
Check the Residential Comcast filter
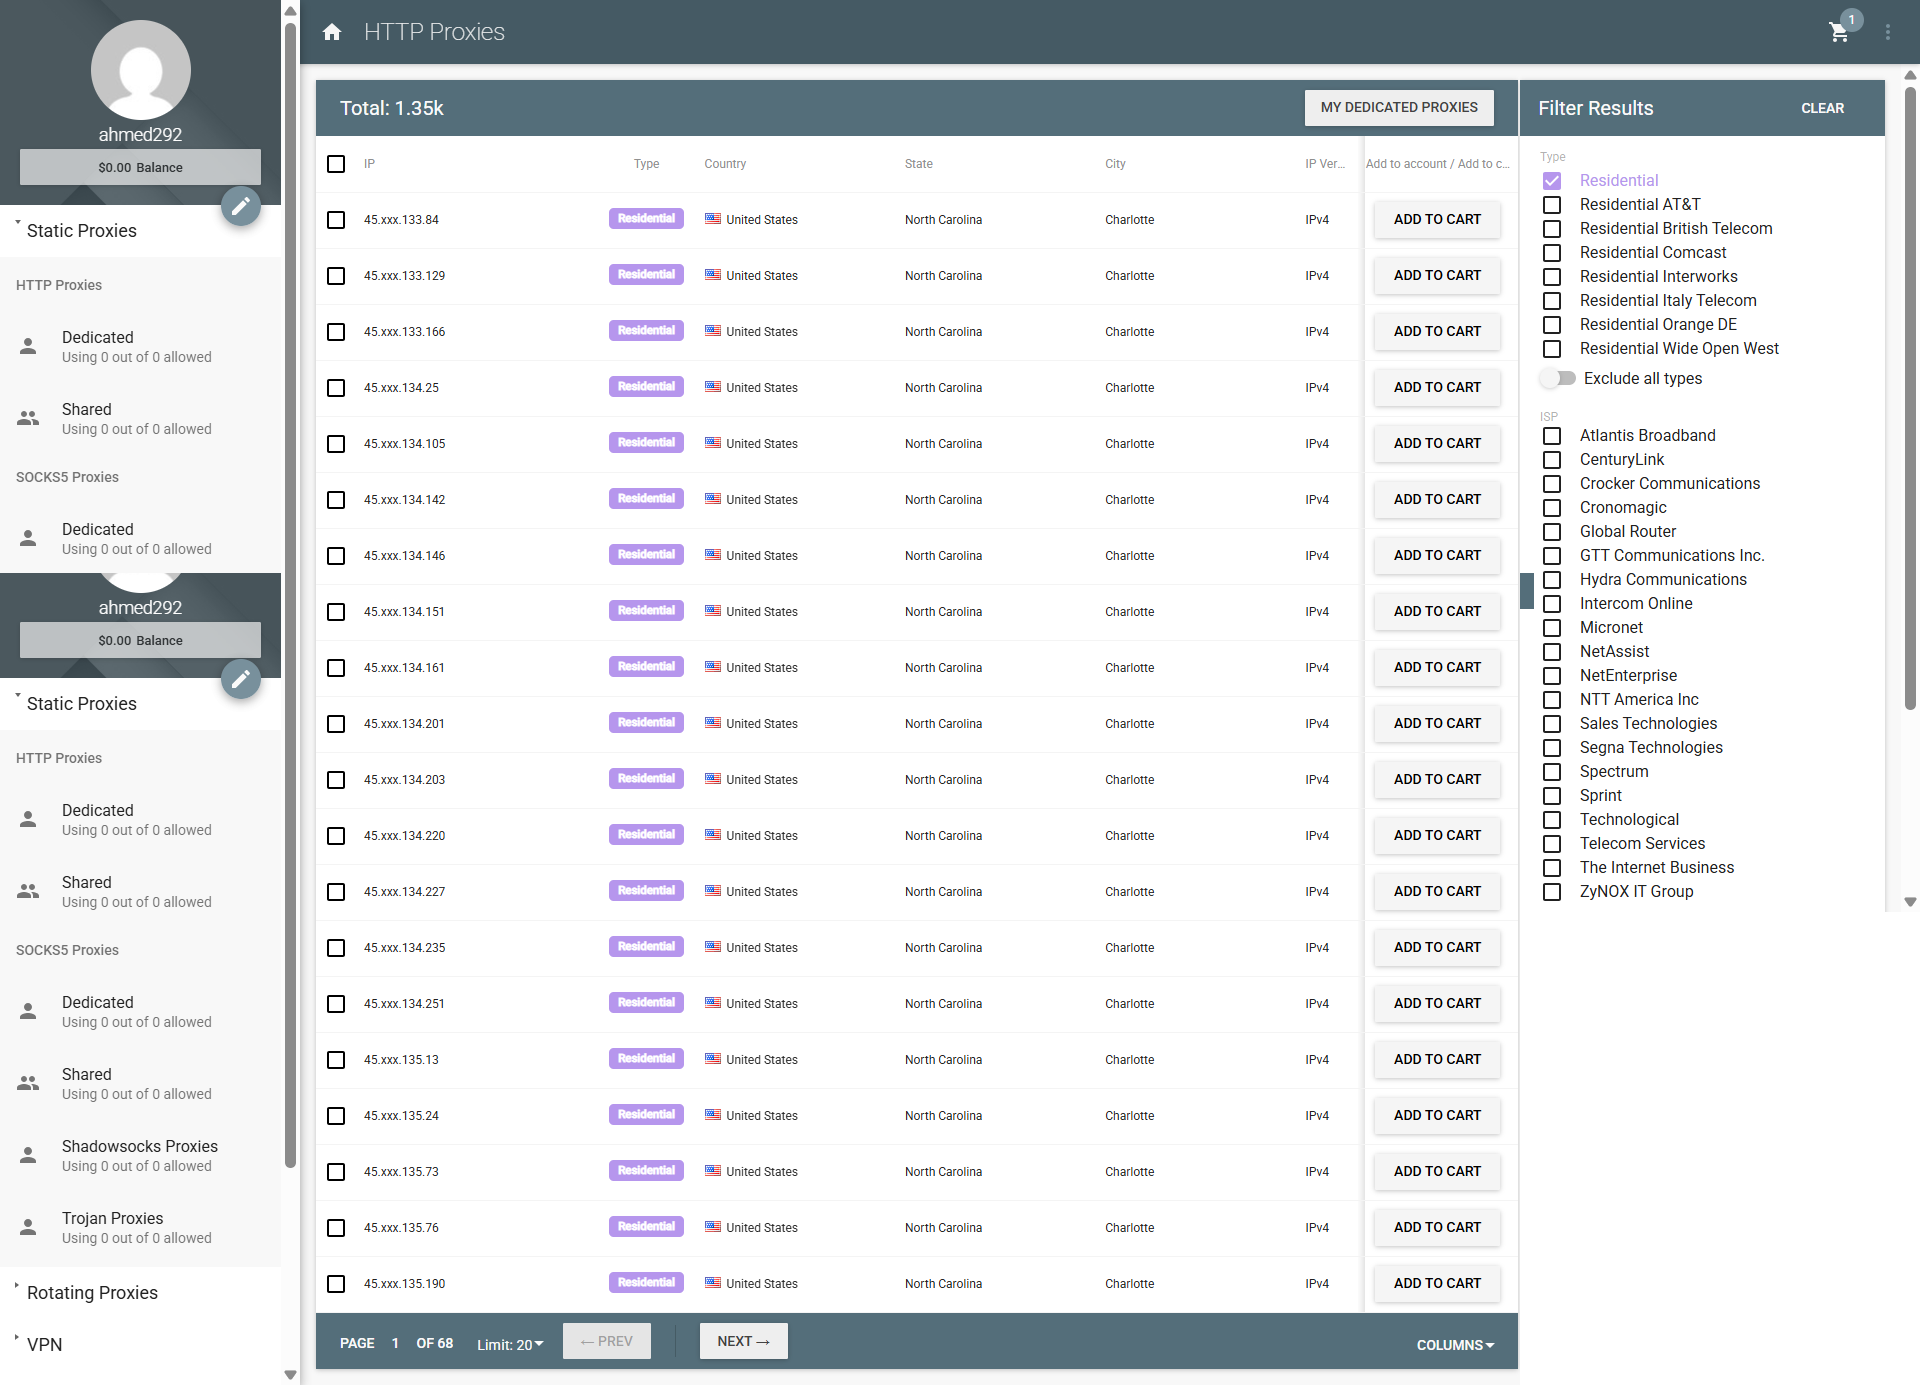click(x=1552, y=253)
